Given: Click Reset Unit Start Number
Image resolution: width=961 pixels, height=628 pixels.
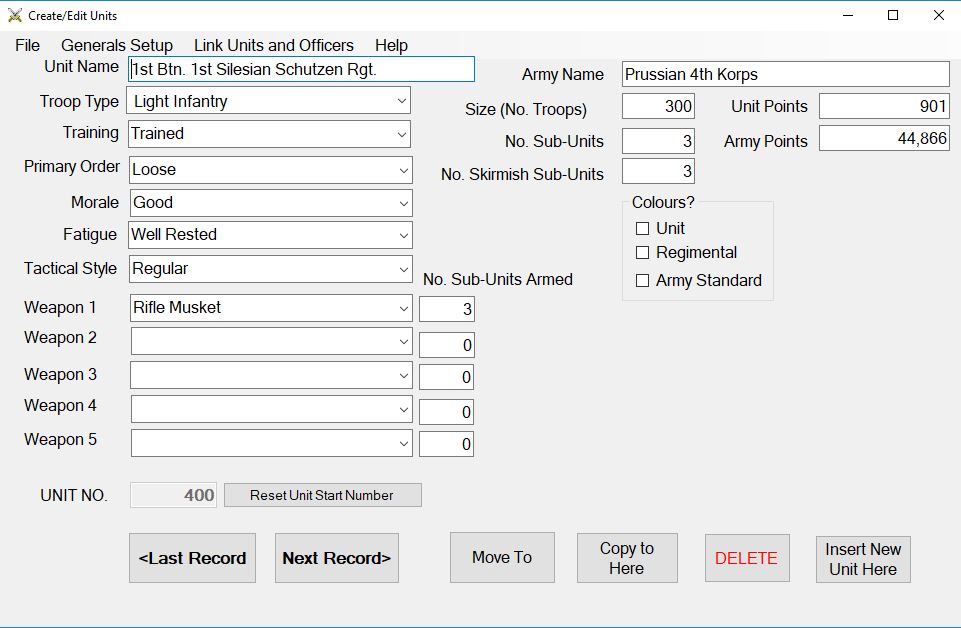Looking at the screenshot, I should point(322,494).
